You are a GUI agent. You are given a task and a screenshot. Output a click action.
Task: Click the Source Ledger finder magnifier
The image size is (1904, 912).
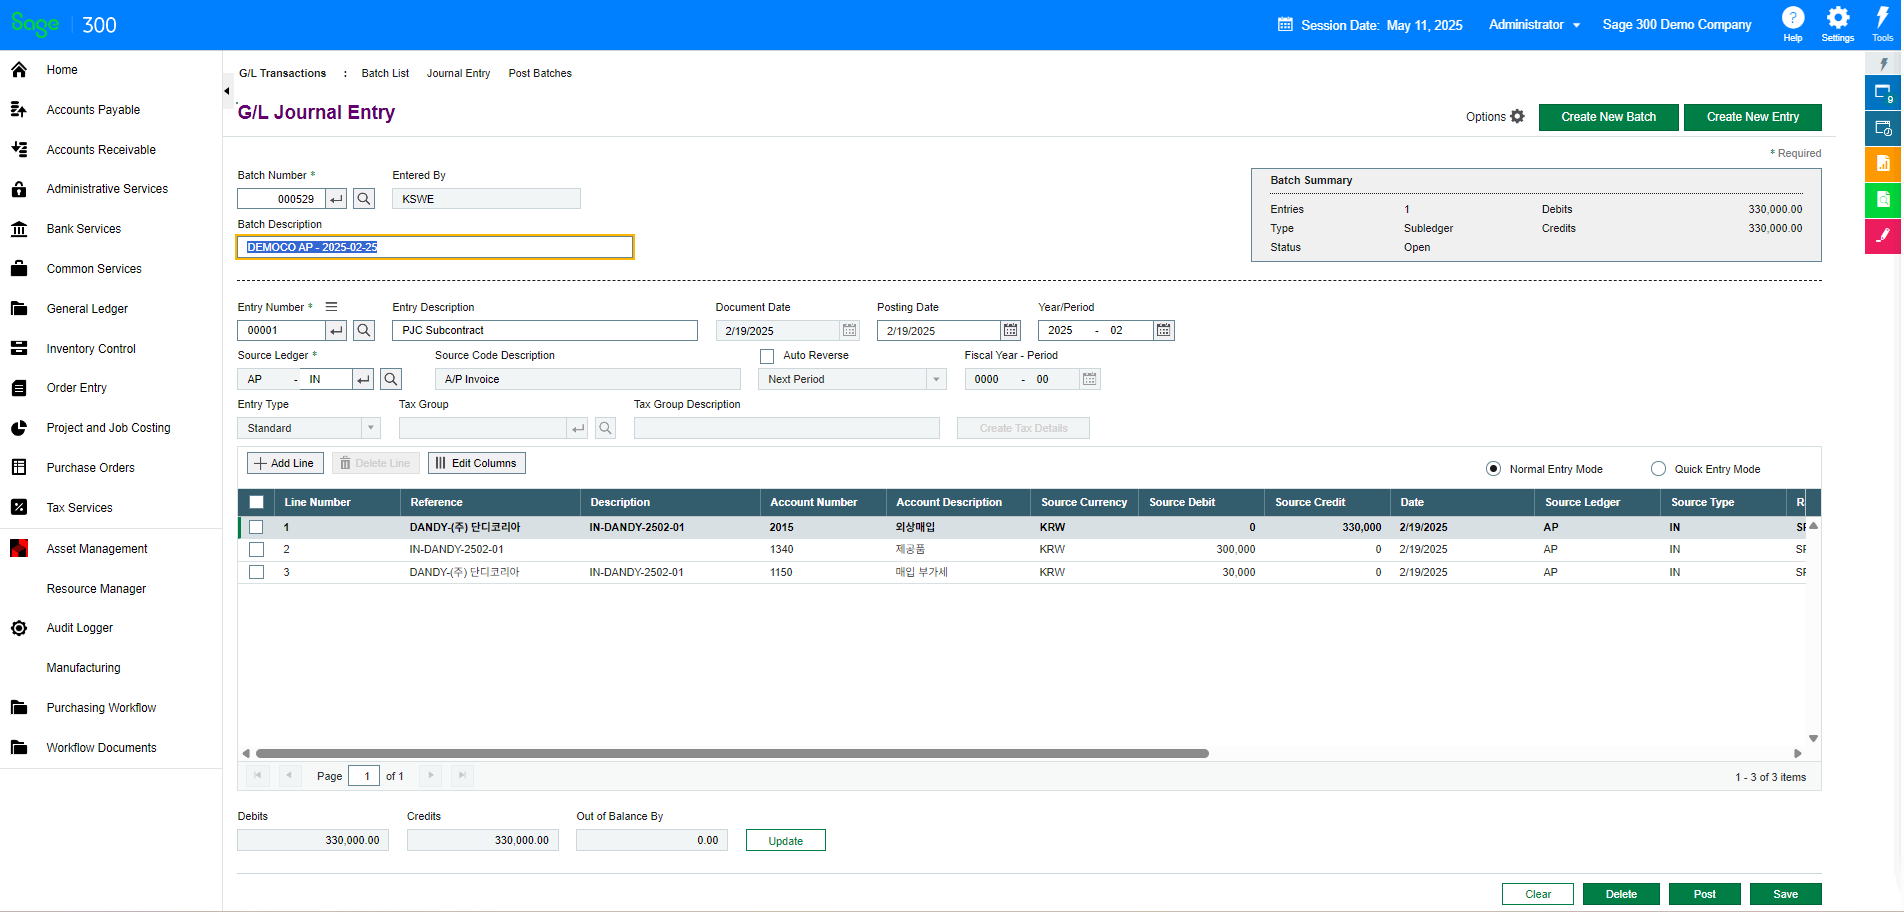tap(391, 379)
